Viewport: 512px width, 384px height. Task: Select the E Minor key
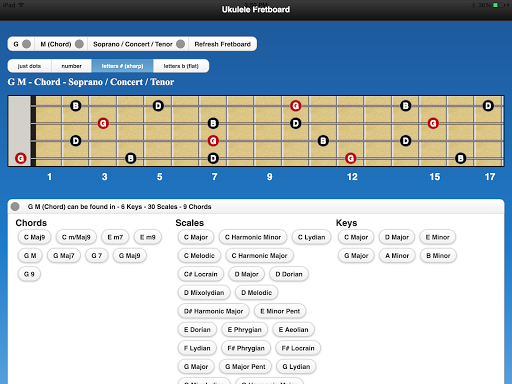click(x=437, y=237)
